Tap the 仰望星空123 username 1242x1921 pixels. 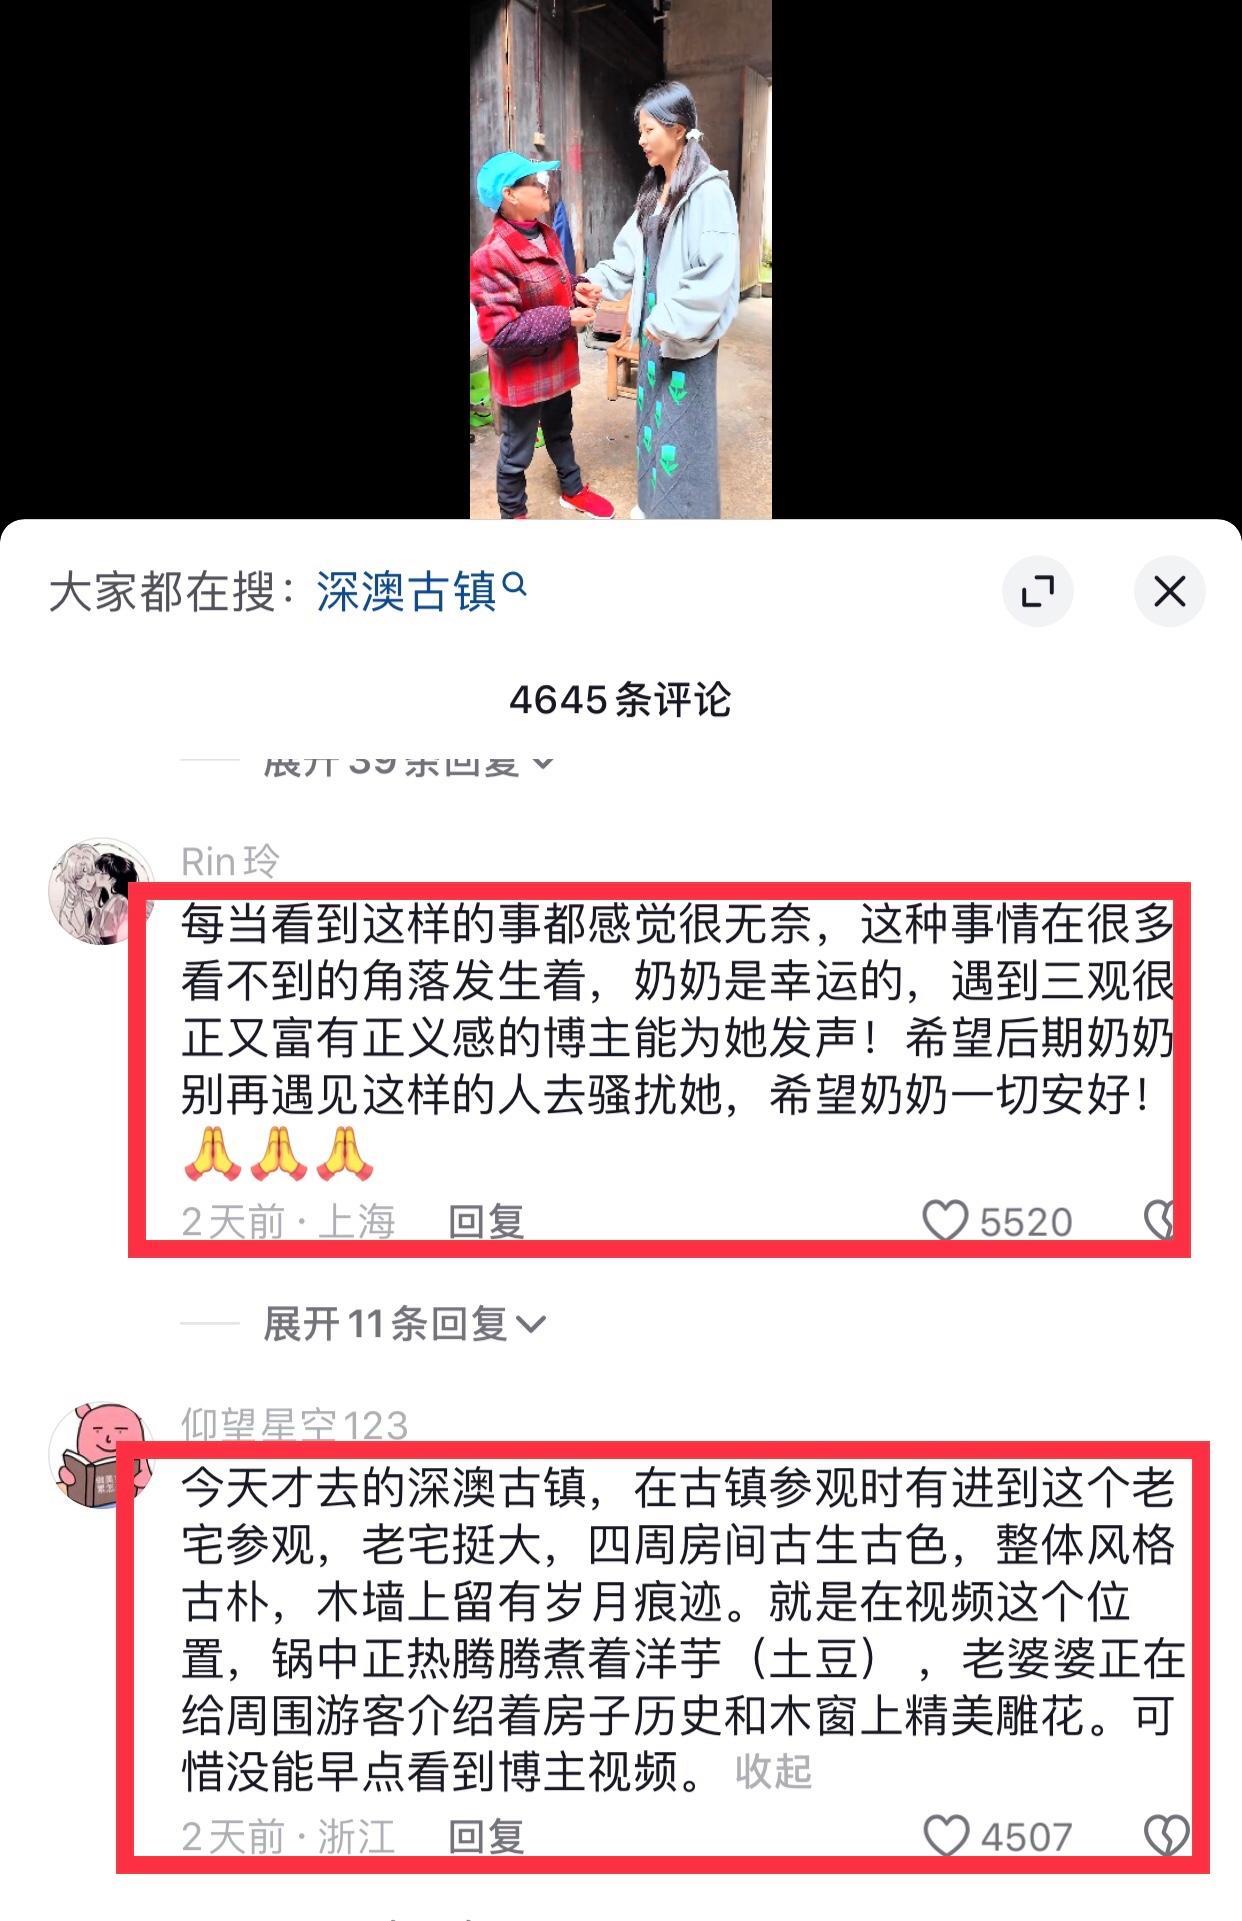point(294,1425)
